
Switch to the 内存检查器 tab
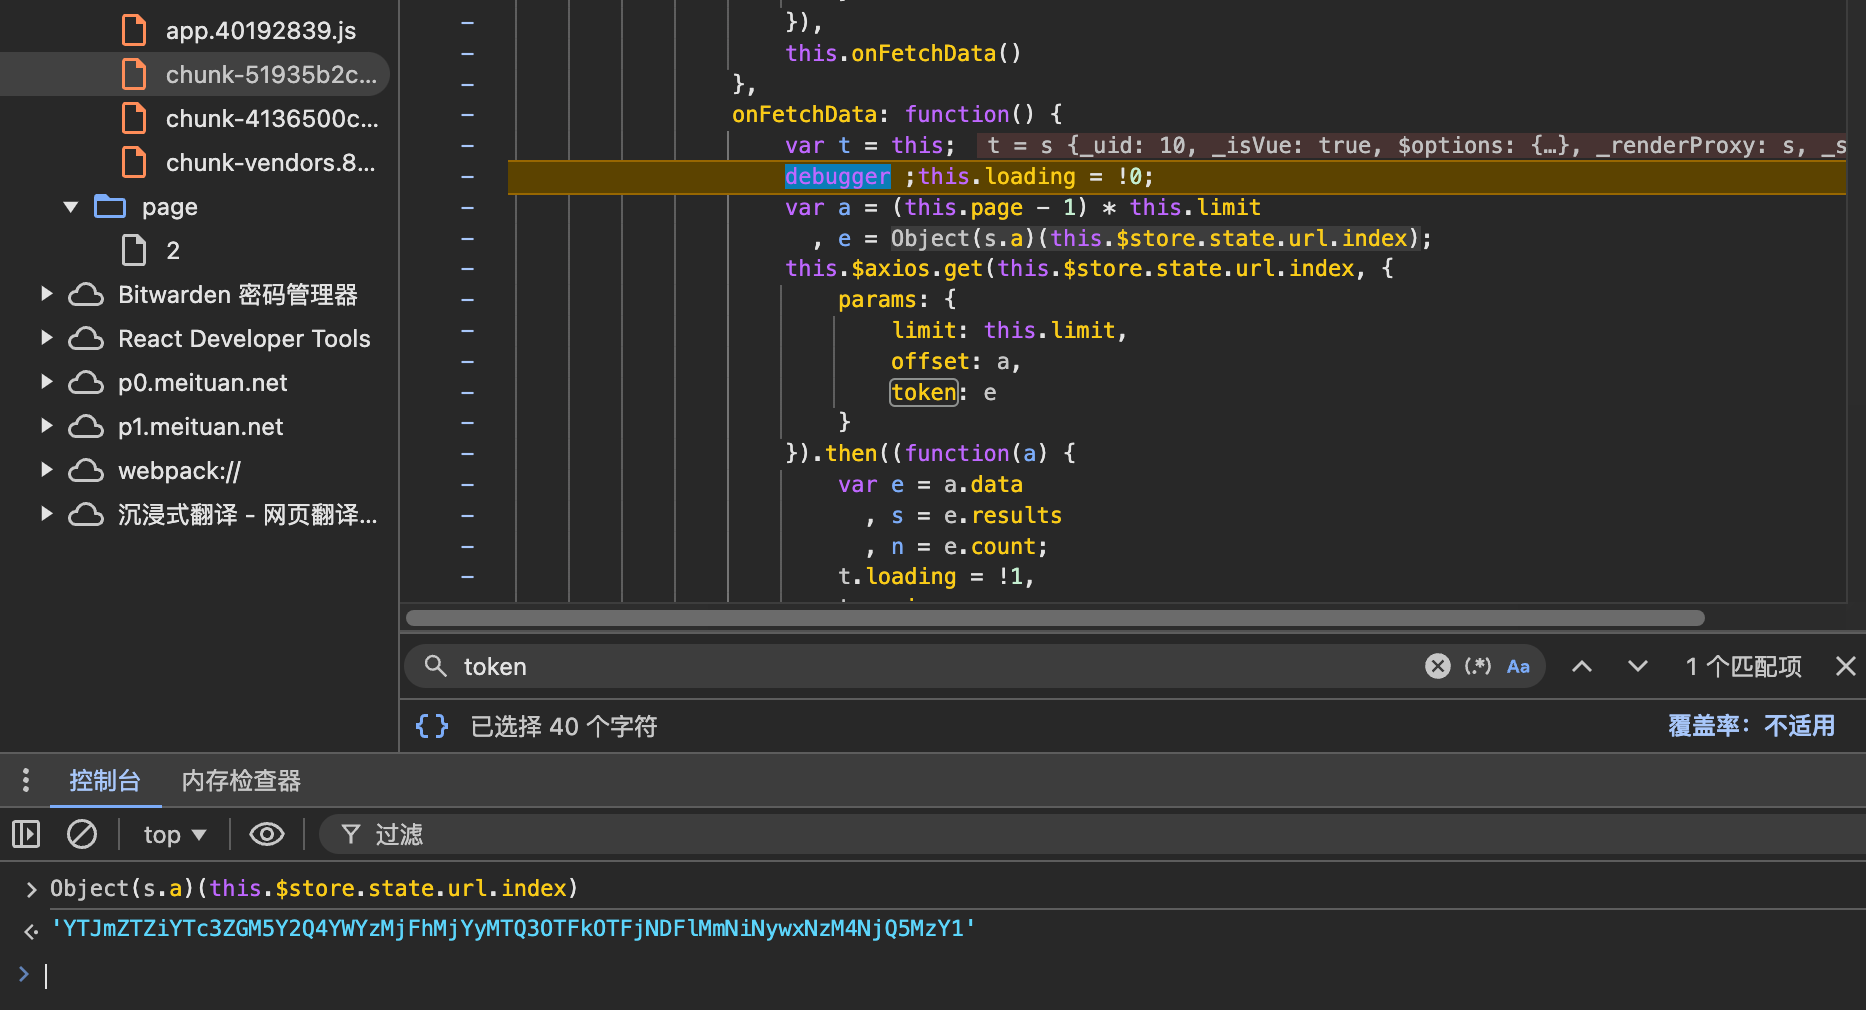pos(241,780)
